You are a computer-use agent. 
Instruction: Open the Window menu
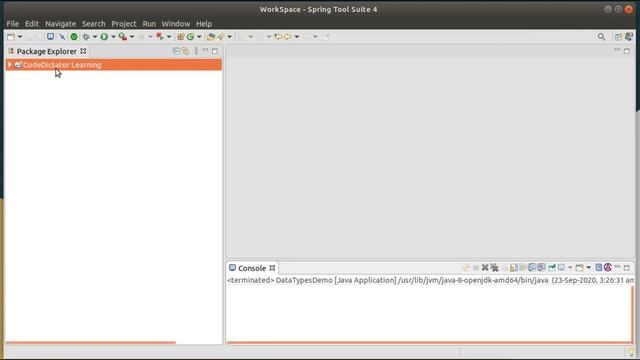point(176,24)
